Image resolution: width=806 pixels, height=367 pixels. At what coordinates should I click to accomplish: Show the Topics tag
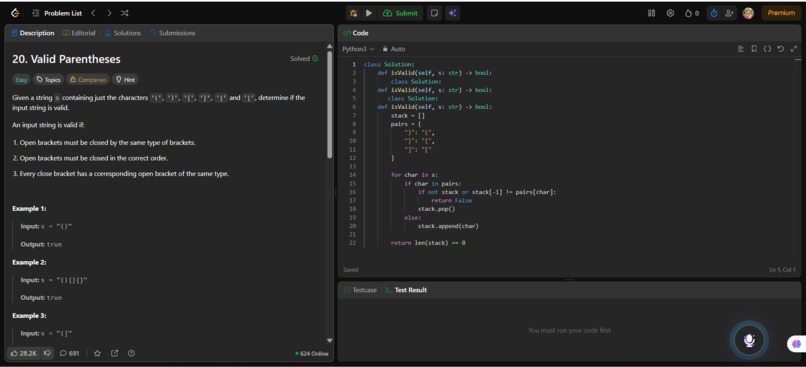point(48,80)
